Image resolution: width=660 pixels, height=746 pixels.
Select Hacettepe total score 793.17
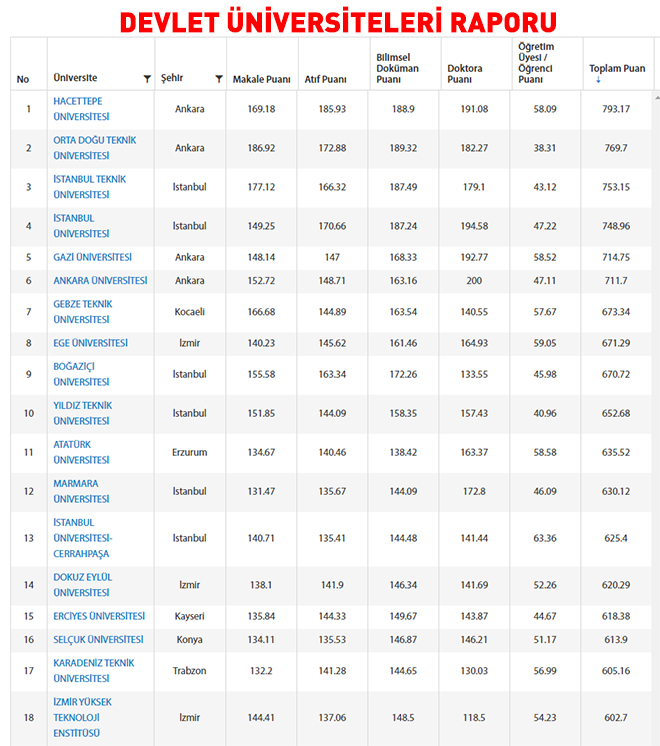tap(616, 109)
